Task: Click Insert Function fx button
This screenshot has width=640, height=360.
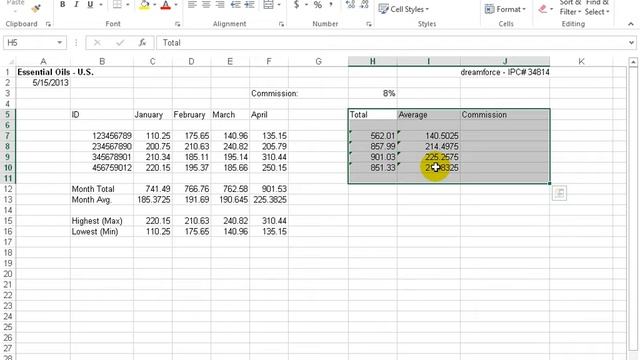Action: tap(142, 42)
